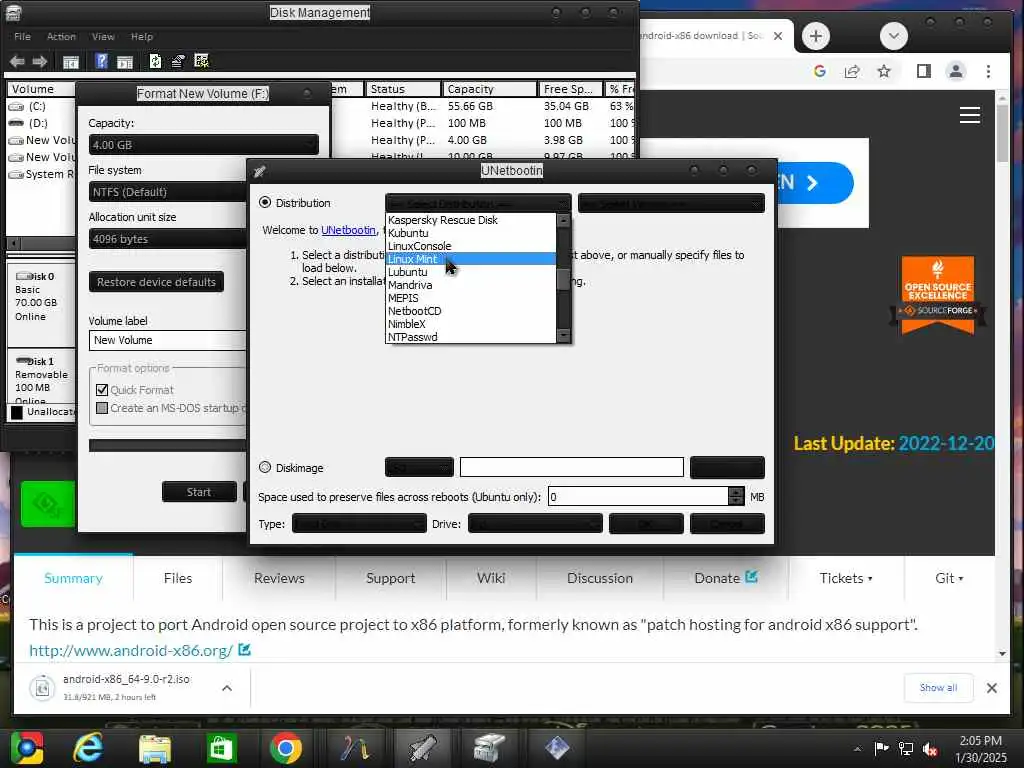Click the Refresh icon in Disk Management toolbar
1024x768 pixels.
[x=155, y=61]
